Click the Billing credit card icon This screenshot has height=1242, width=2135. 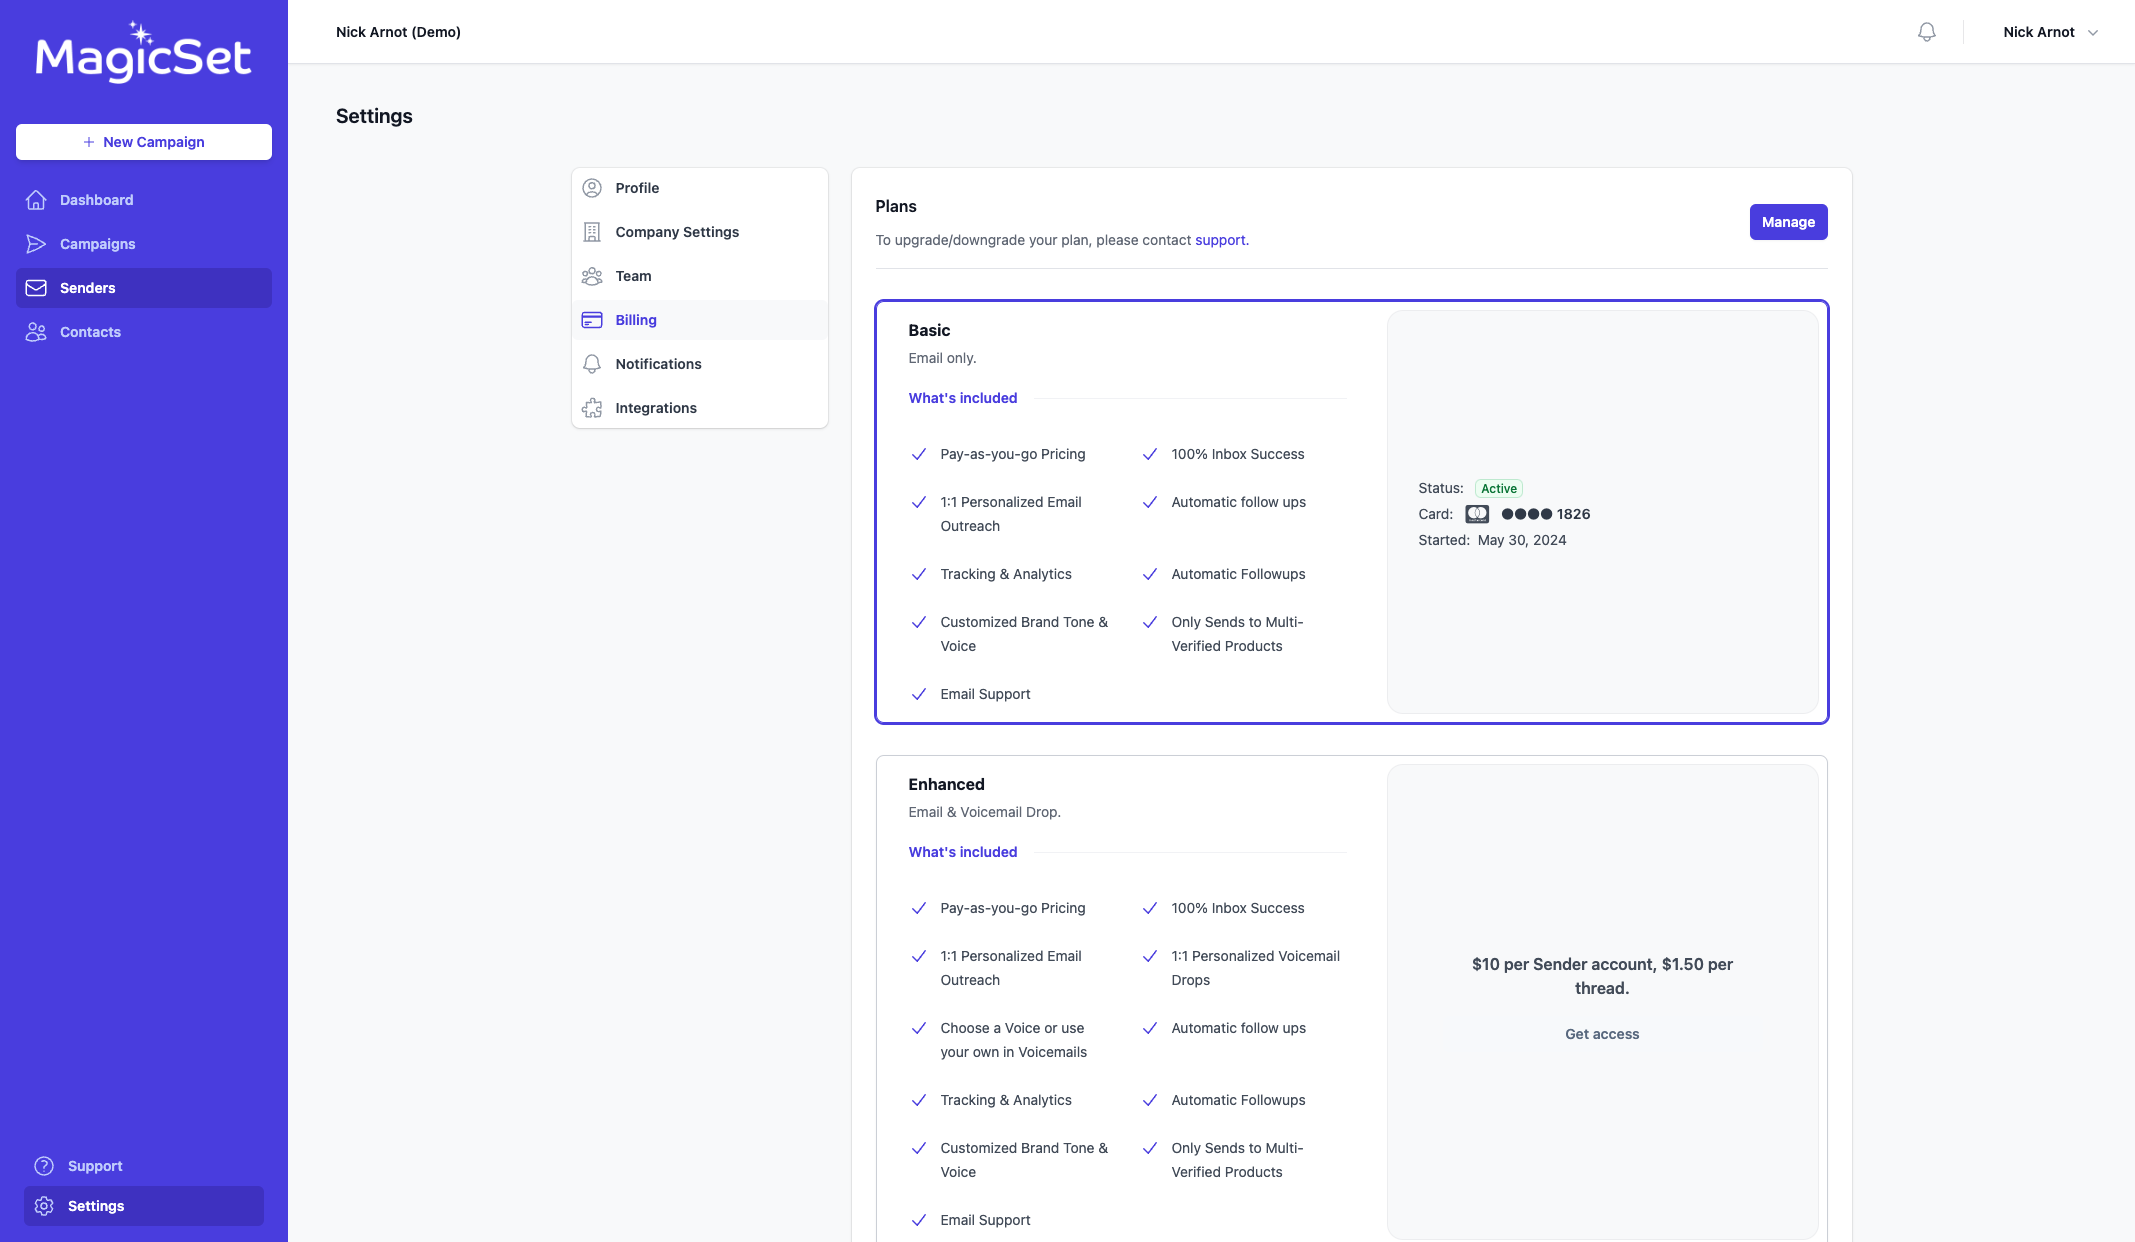click(x=592, y=320)
